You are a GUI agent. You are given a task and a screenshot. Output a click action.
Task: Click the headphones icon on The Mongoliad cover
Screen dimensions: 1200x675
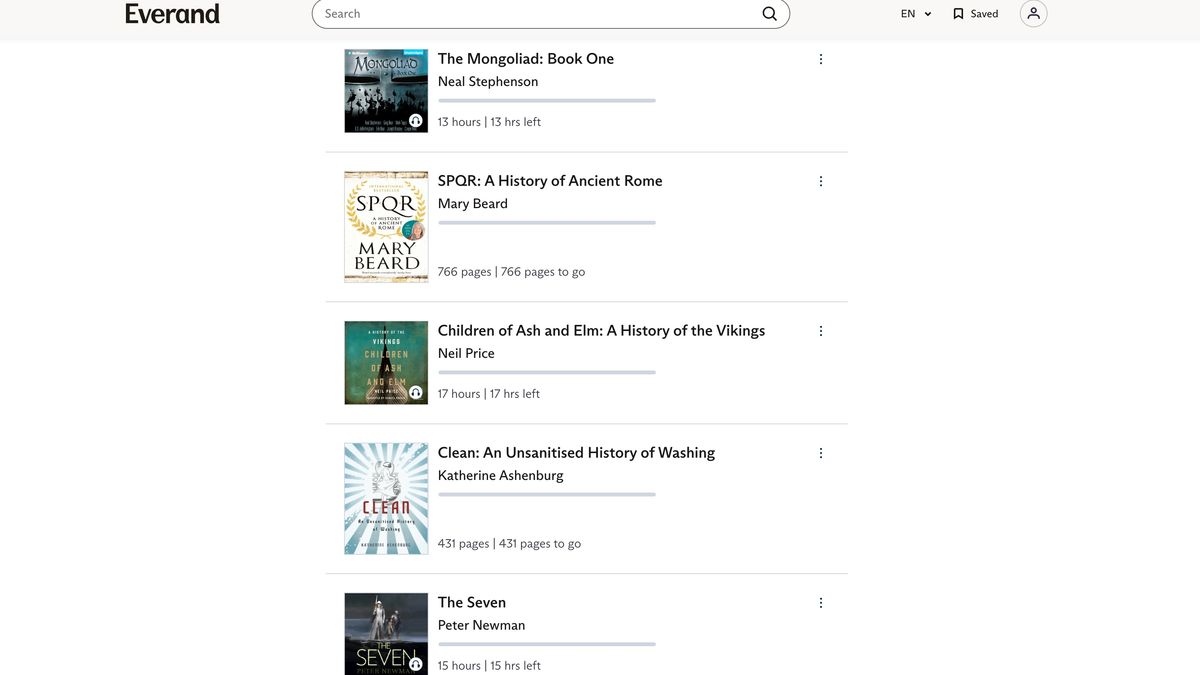click(x=415, y=122)
